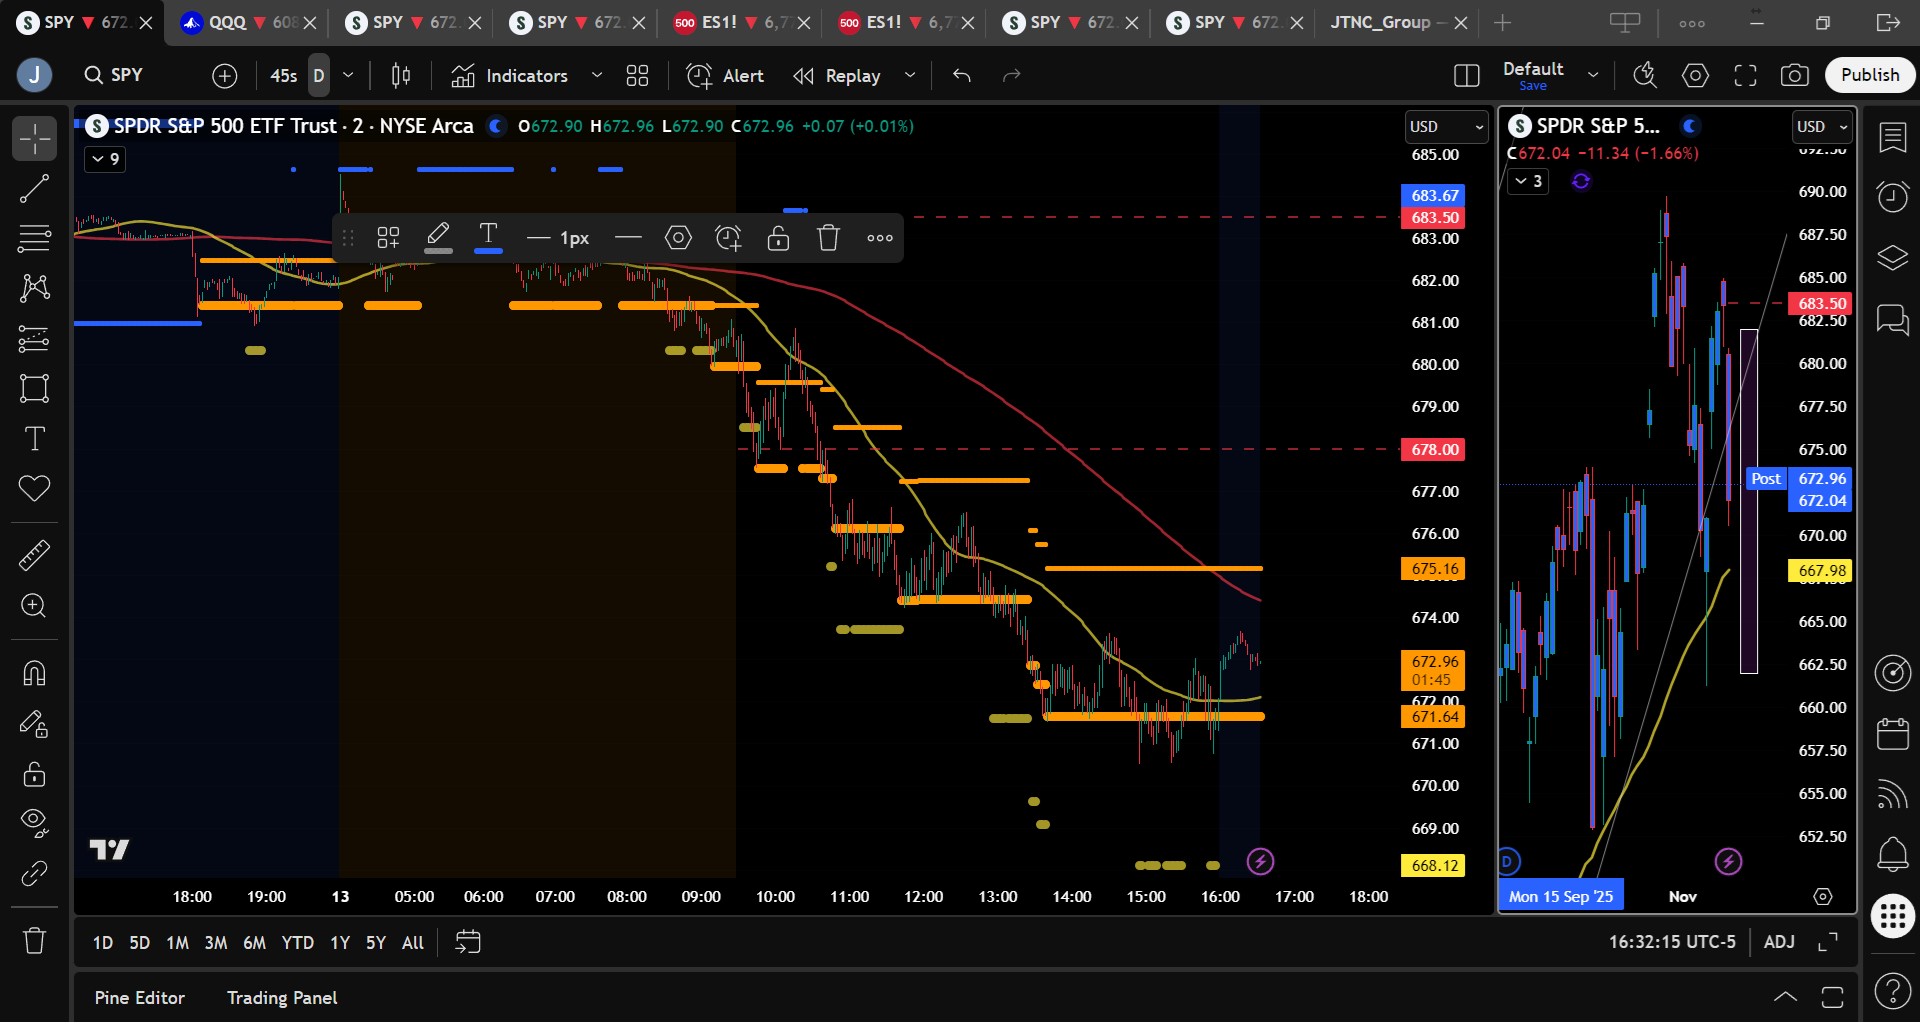Activate the zoom in tool

(x=34, y=606)
